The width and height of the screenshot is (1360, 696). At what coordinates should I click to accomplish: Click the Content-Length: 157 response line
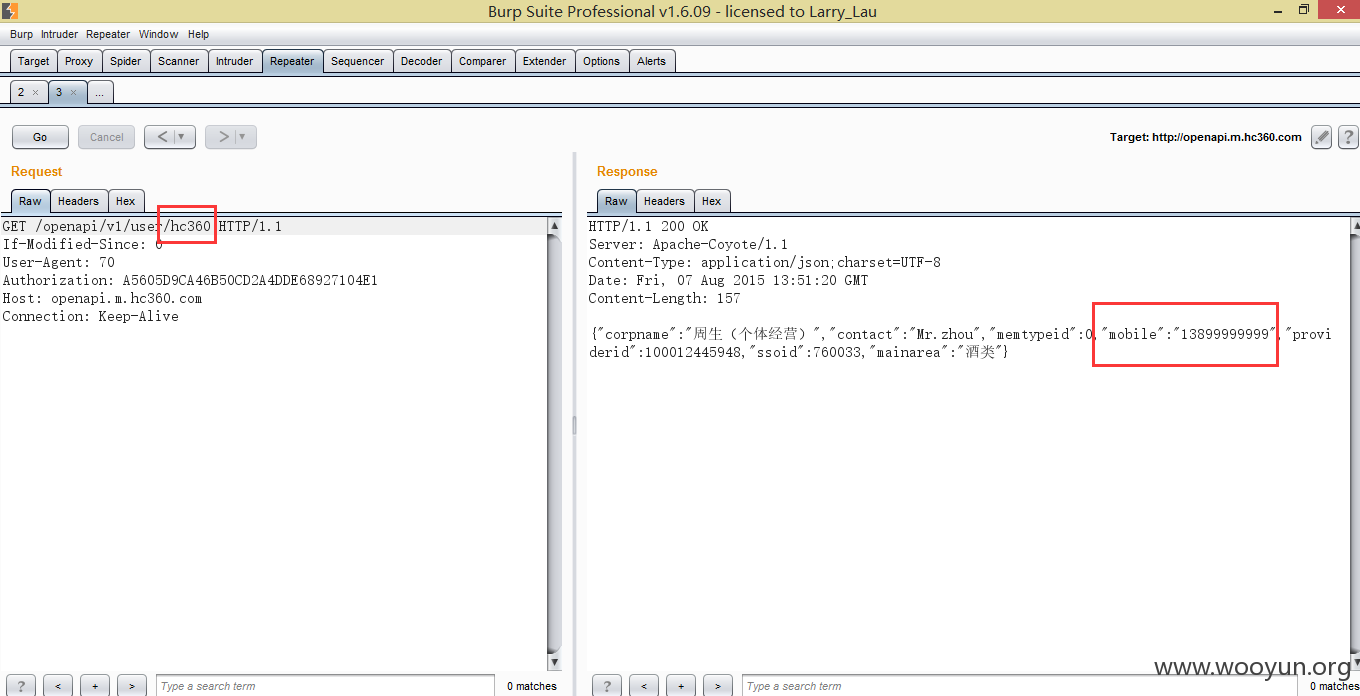[x=664, y=298]
